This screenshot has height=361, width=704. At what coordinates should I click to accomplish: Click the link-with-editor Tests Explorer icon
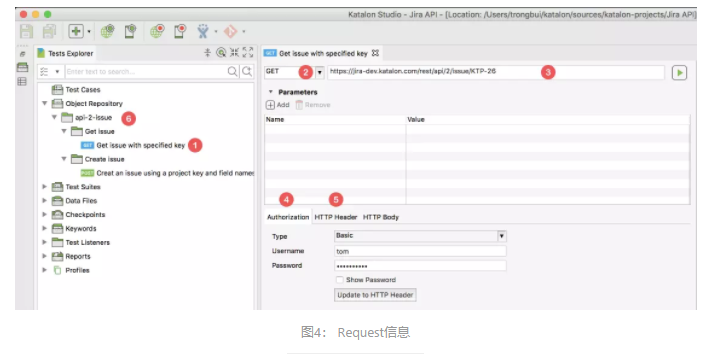click(221, 53)
